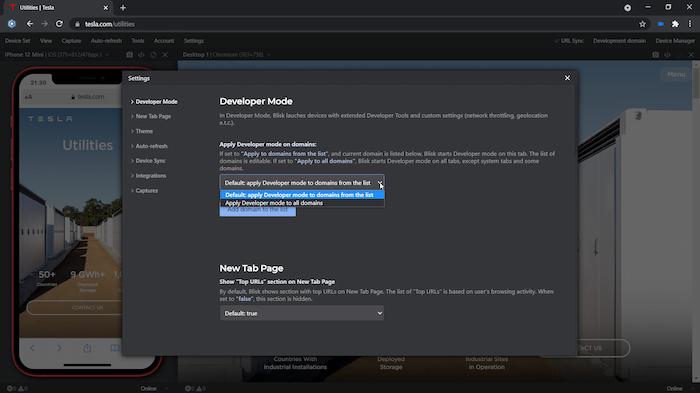
Task: Open the iPhone 12 Mini device selector
Action: click(56, 54)
